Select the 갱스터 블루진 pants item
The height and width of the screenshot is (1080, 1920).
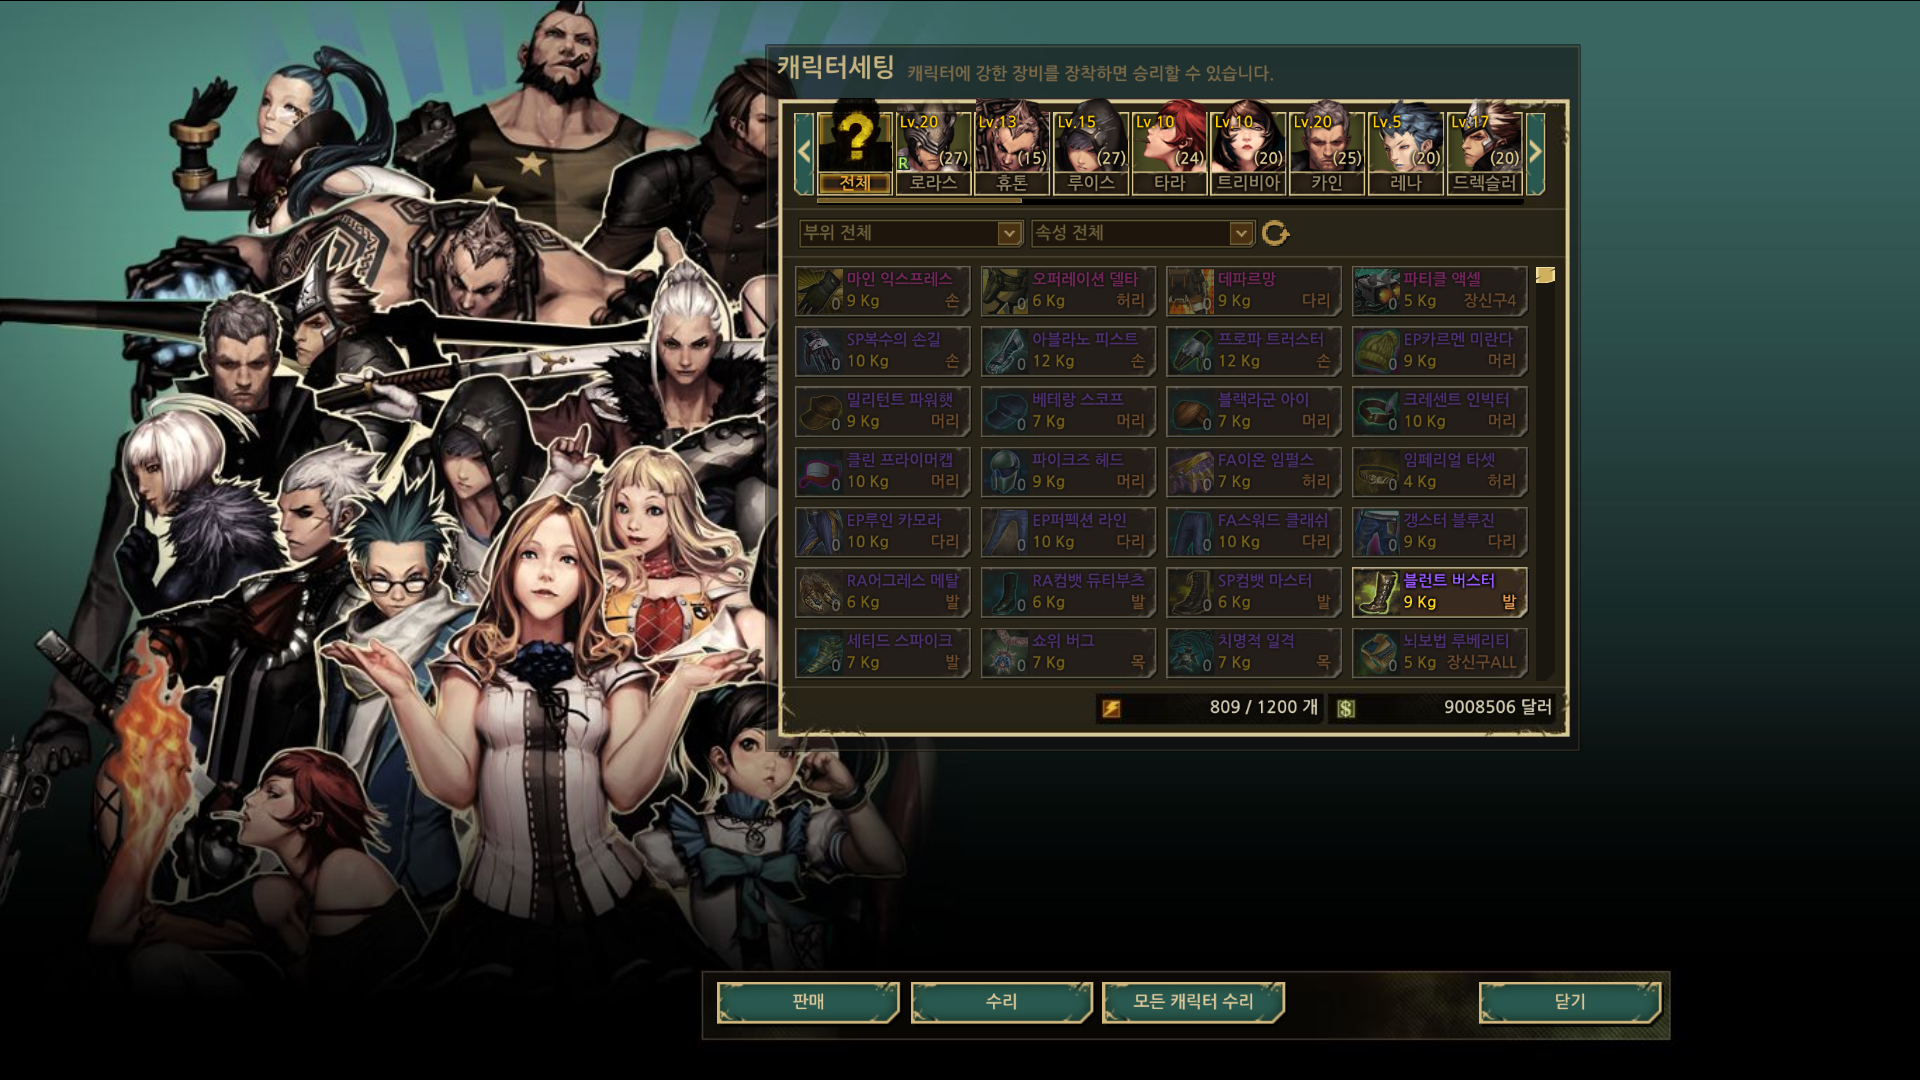pyautogui.click(x=1439, y=532)
